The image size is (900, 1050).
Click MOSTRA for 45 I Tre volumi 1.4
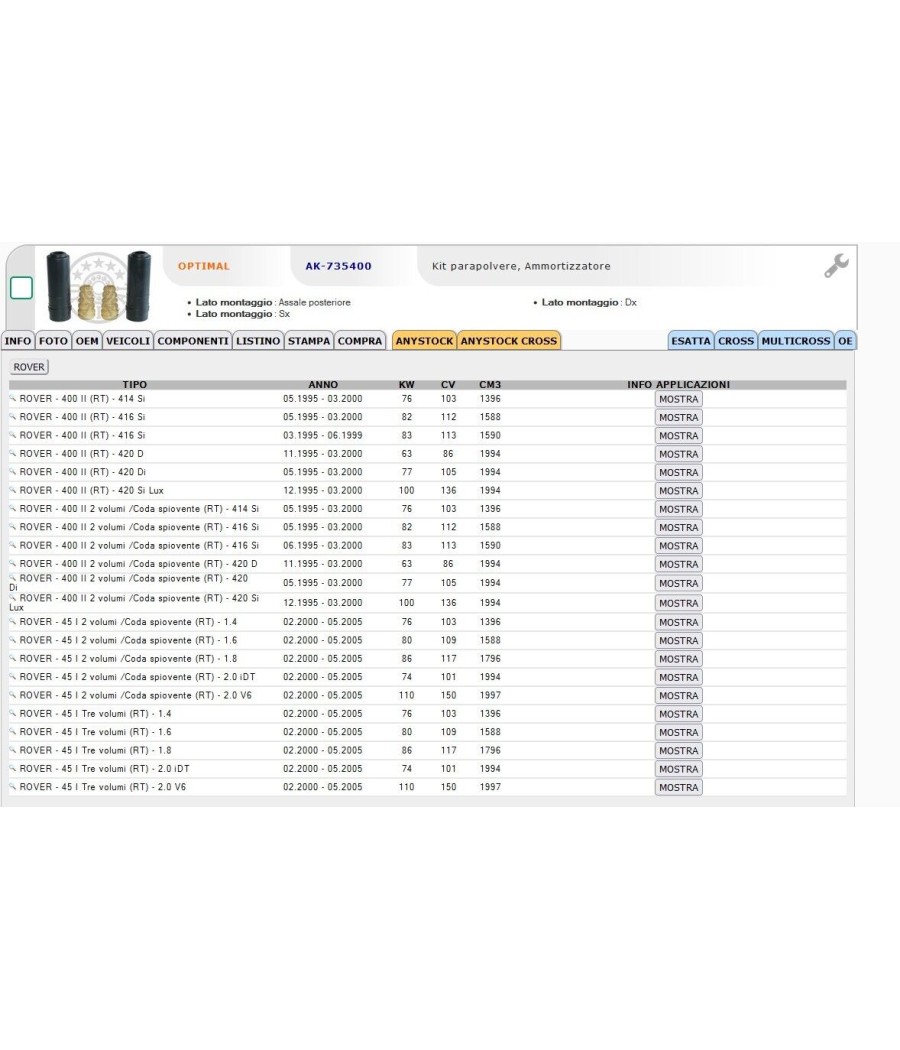[x=678, y=715]
